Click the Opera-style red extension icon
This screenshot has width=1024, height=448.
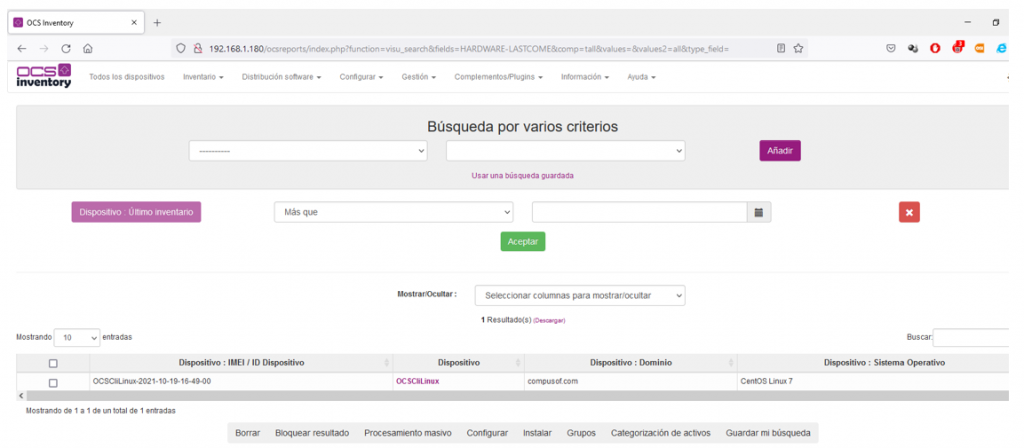(x=935, y=48)
